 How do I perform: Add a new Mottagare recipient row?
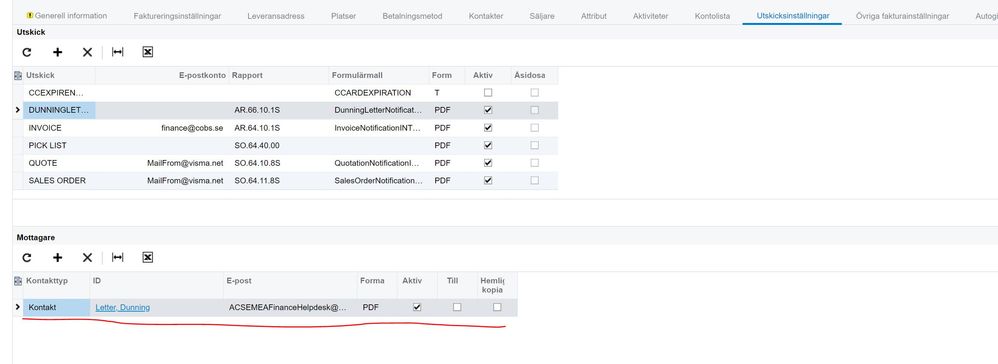pos(57,258)
